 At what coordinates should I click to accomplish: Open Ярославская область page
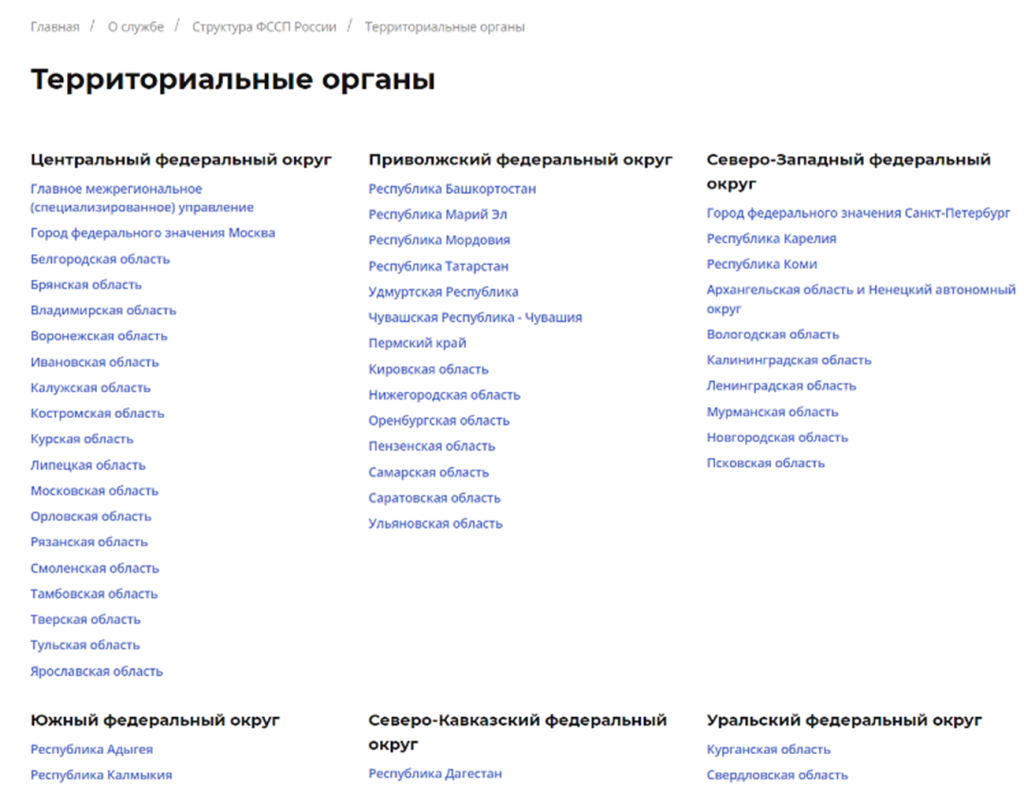click(96, 671)
